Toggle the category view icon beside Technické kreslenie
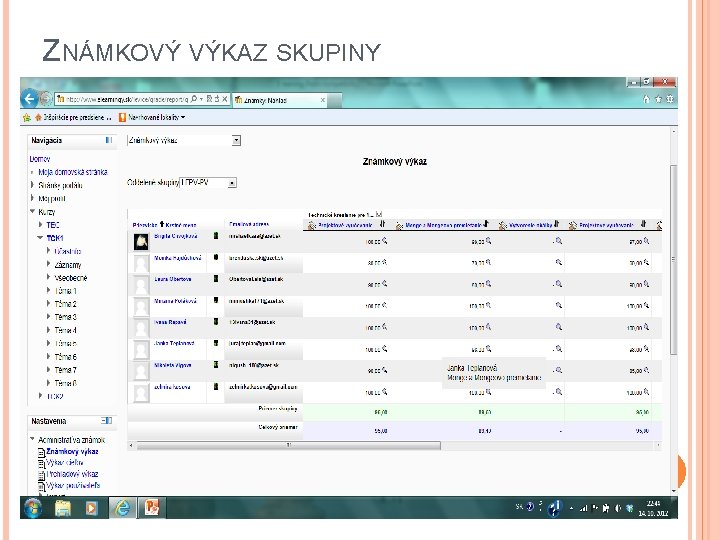This screenshot has height=540, width=720. pos(379,214)
